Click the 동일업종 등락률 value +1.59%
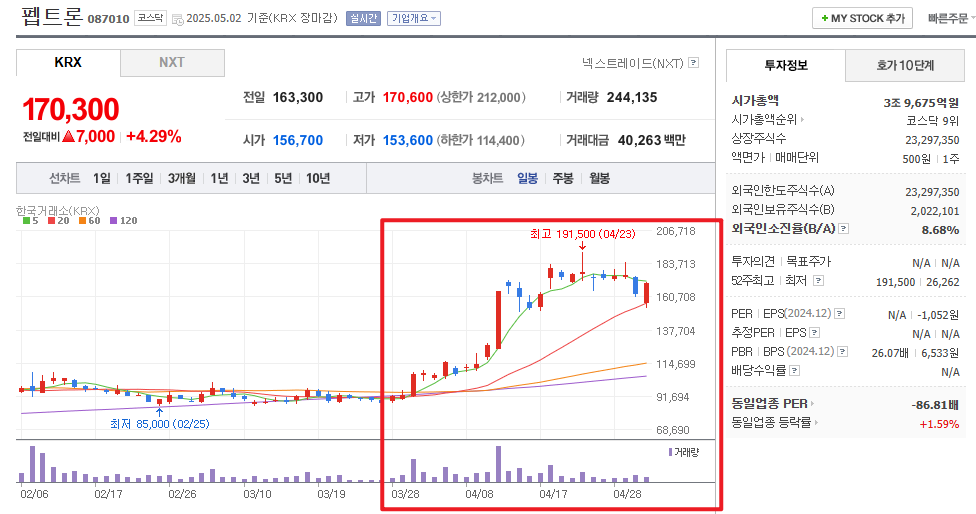Screen dimensions: 976x514 (939, 424)
